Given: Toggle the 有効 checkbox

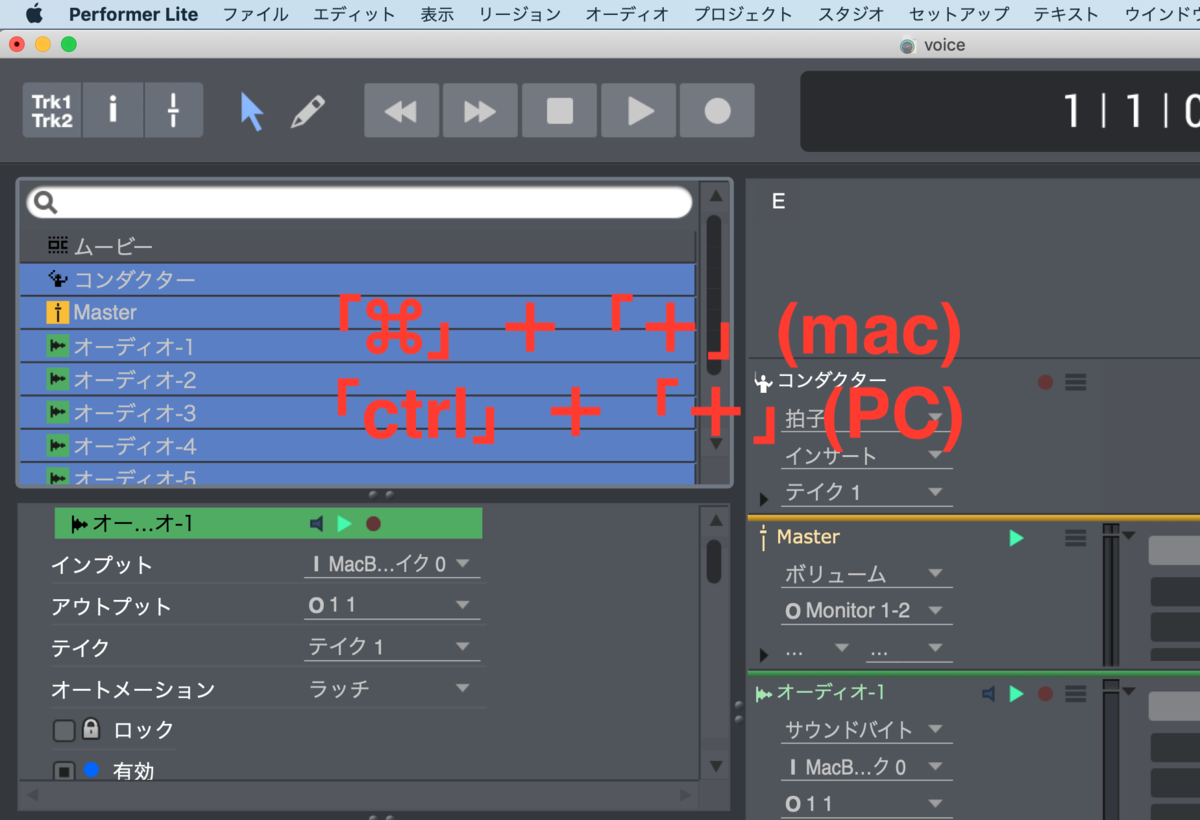Looking at the screenshot, I should point(62,770).
